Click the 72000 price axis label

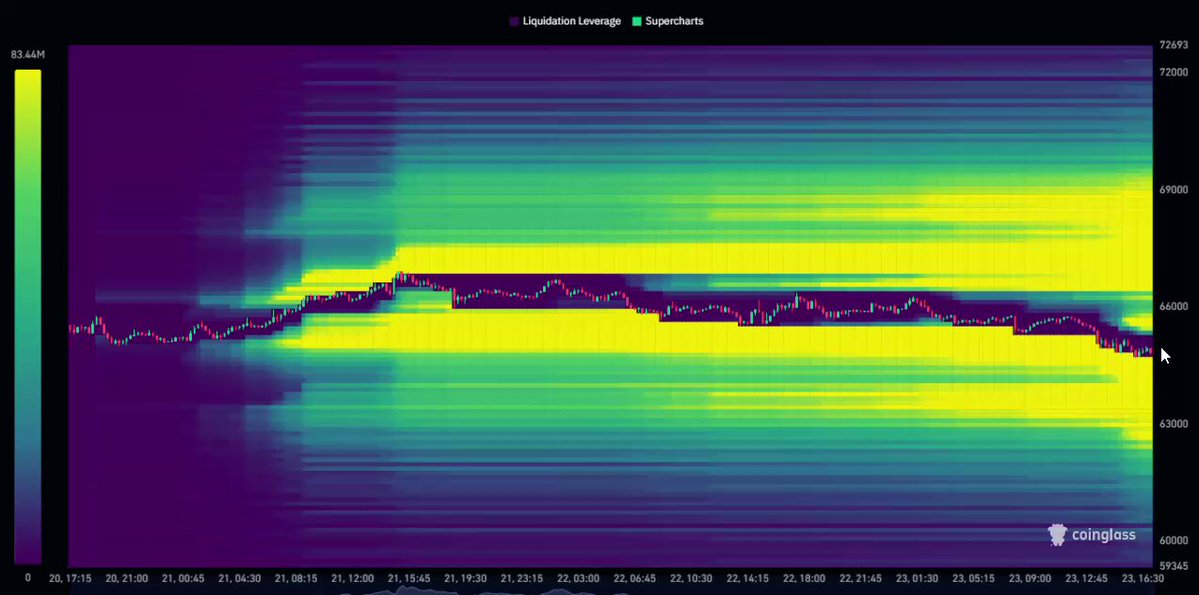1173,72
